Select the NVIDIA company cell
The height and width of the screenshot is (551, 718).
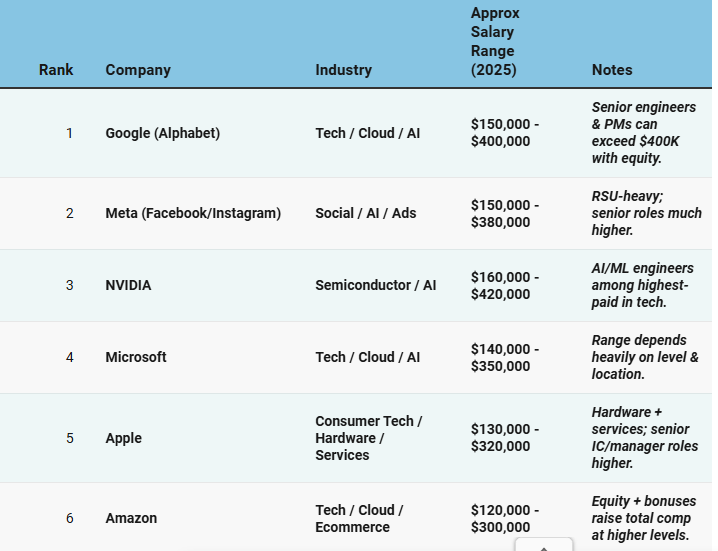(128, 285)
